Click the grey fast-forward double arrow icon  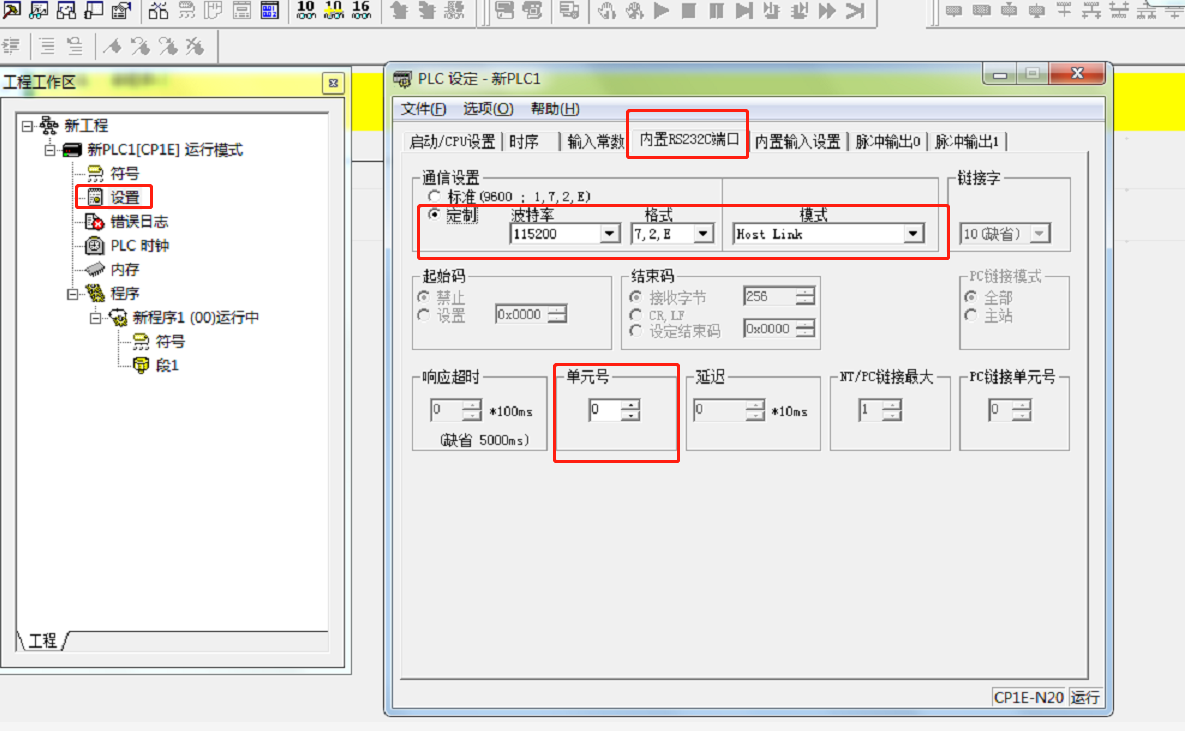click(828, 10)
